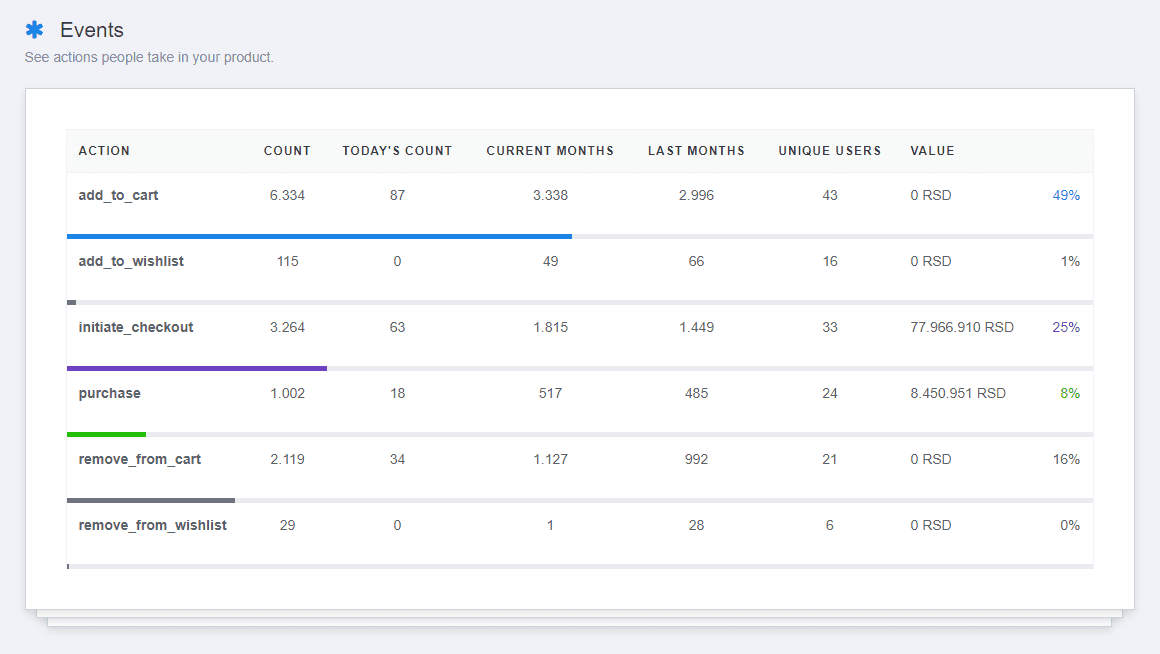This screenshot has height=654, width=1160.
Task: Click the LAST MONTHS column header
Action: 696,151
